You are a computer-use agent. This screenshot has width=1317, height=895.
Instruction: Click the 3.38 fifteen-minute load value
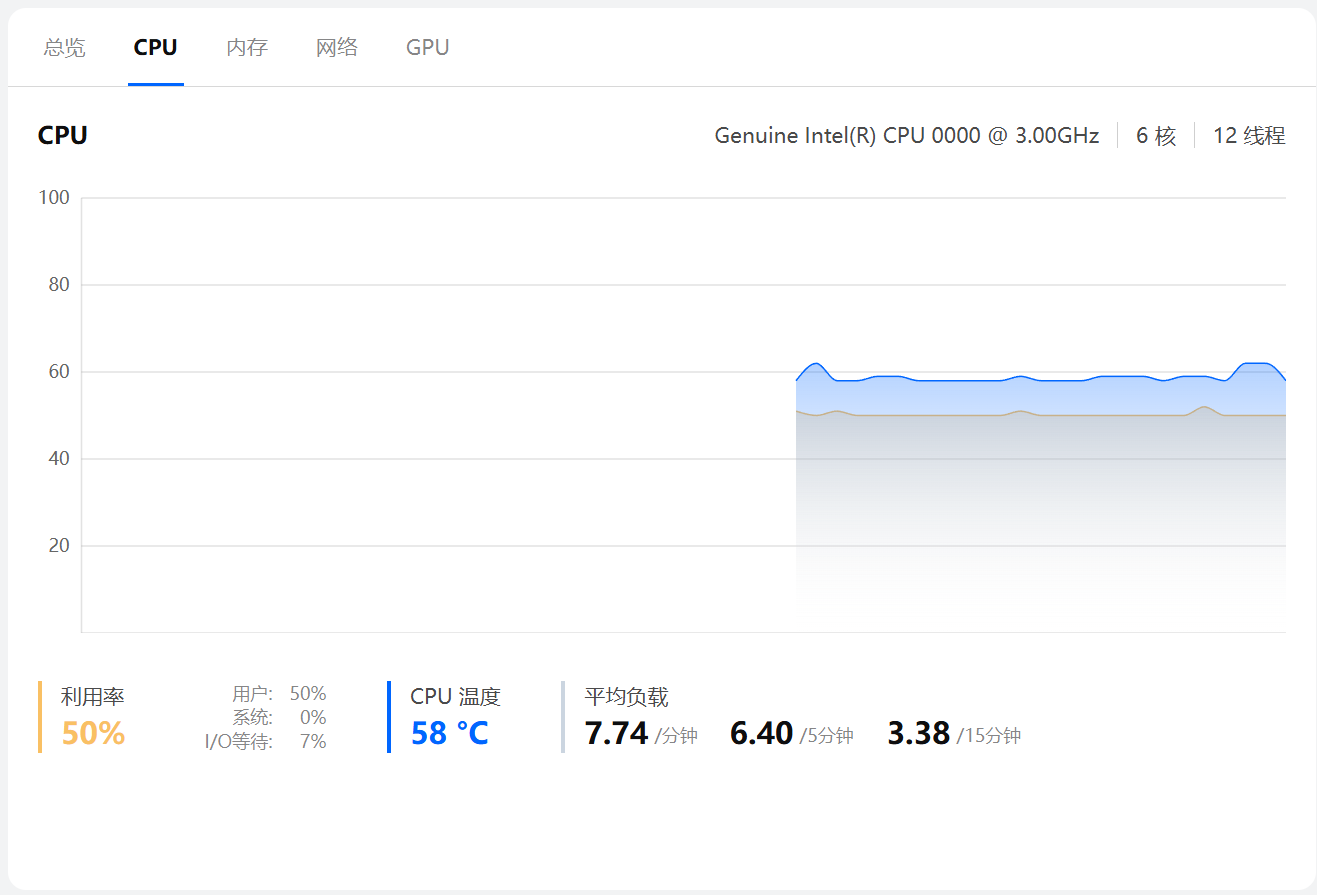coord(919,733)
